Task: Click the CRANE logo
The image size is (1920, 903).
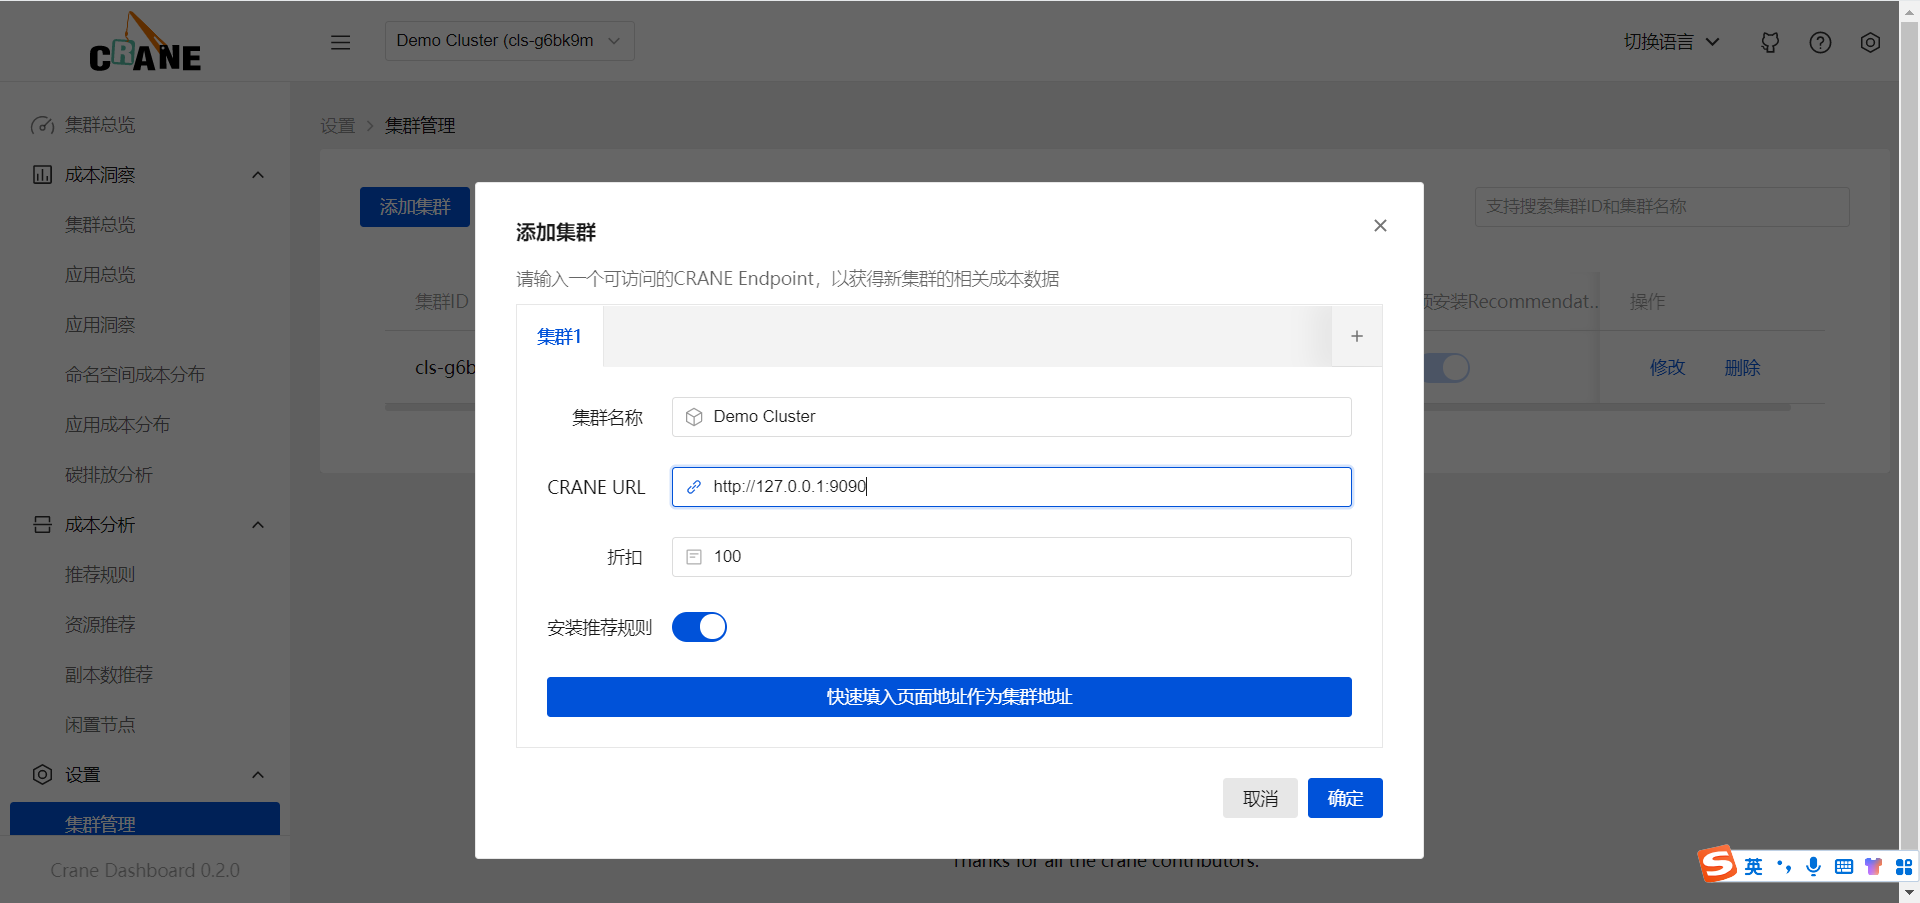Action: [x=145, y=43]
